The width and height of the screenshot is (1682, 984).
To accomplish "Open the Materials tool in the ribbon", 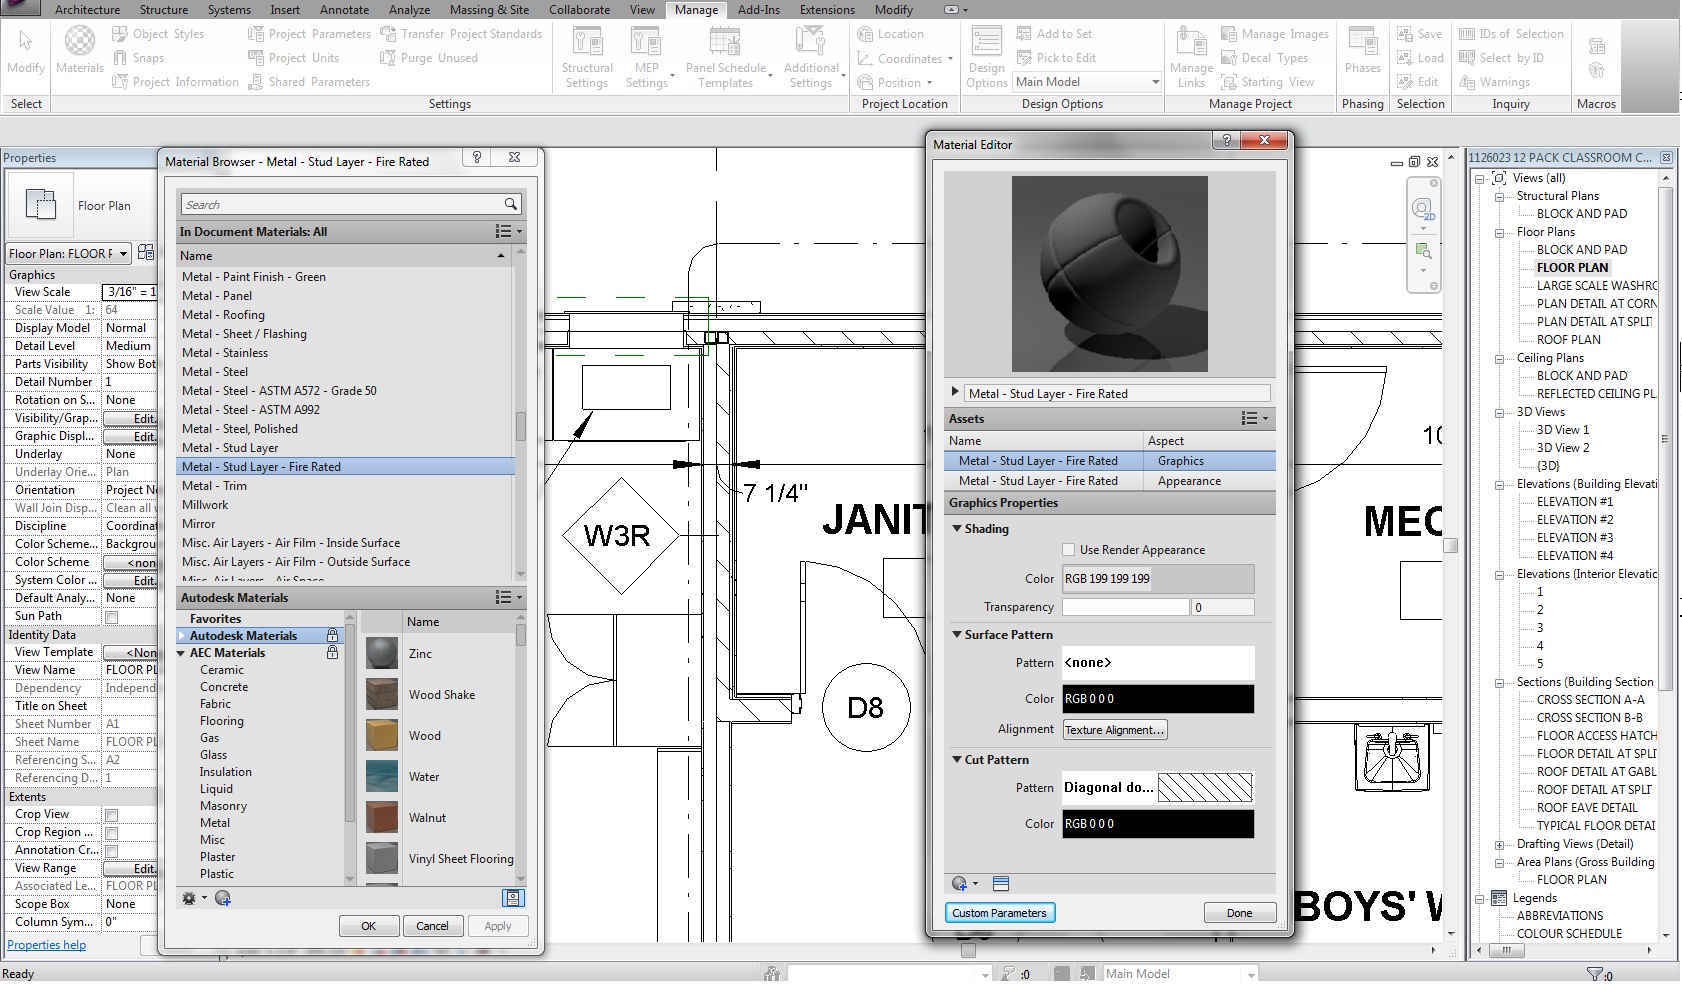I will (80, 50).
